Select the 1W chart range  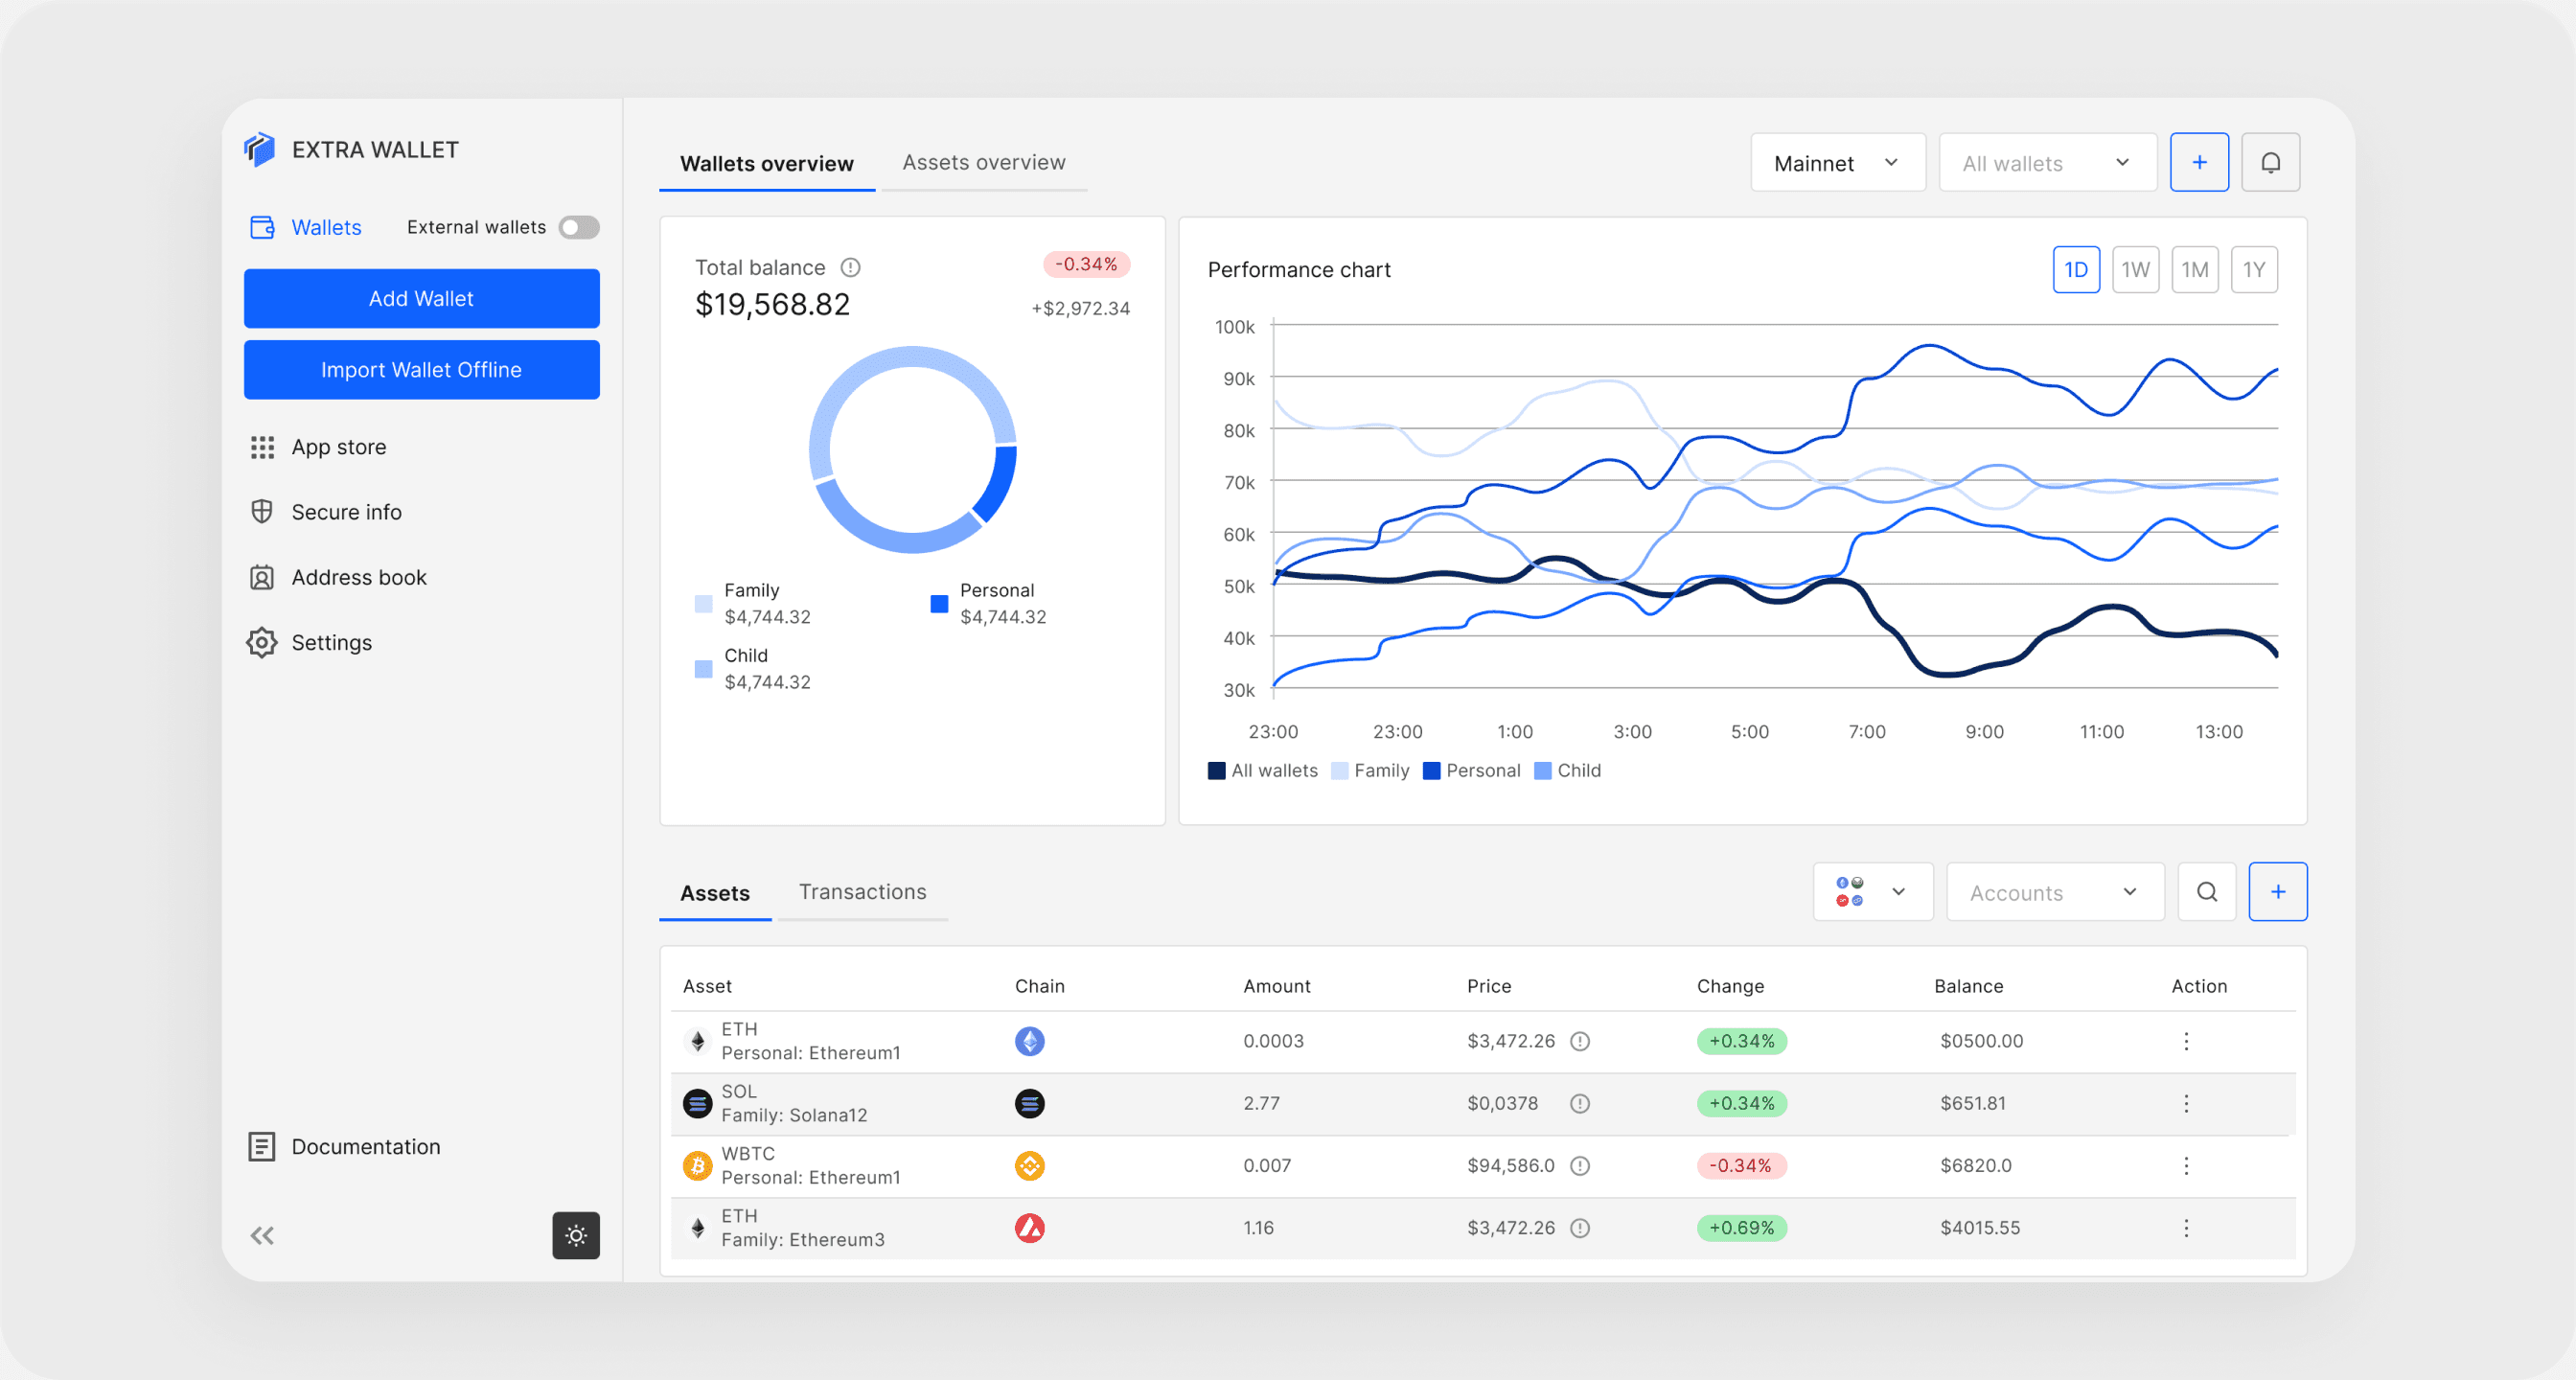2135,269
